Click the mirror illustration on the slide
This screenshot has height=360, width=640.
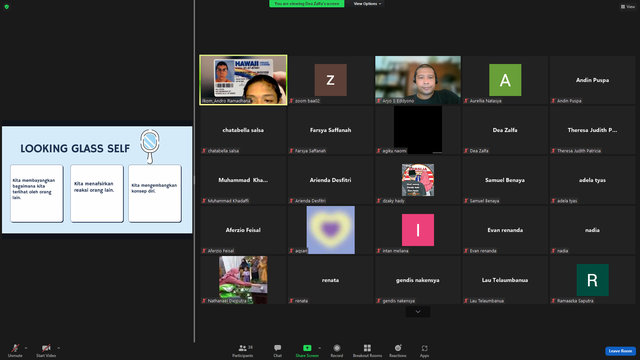[x=150, y=146]
